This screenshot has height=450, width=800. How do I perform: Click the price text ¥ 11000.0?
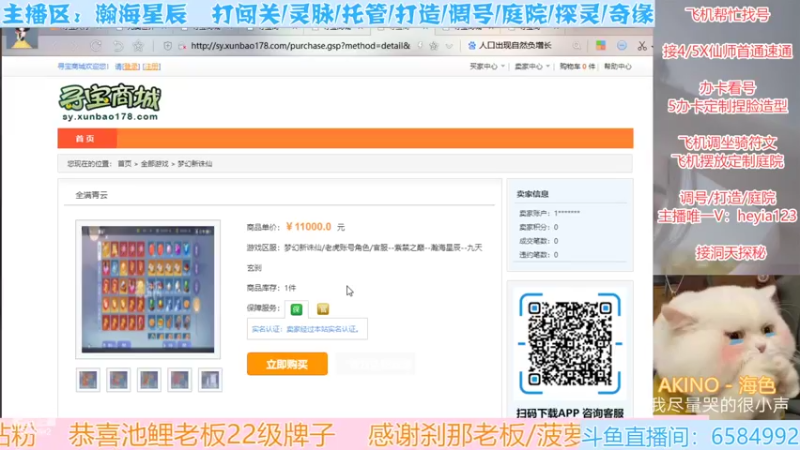point(309,227)
